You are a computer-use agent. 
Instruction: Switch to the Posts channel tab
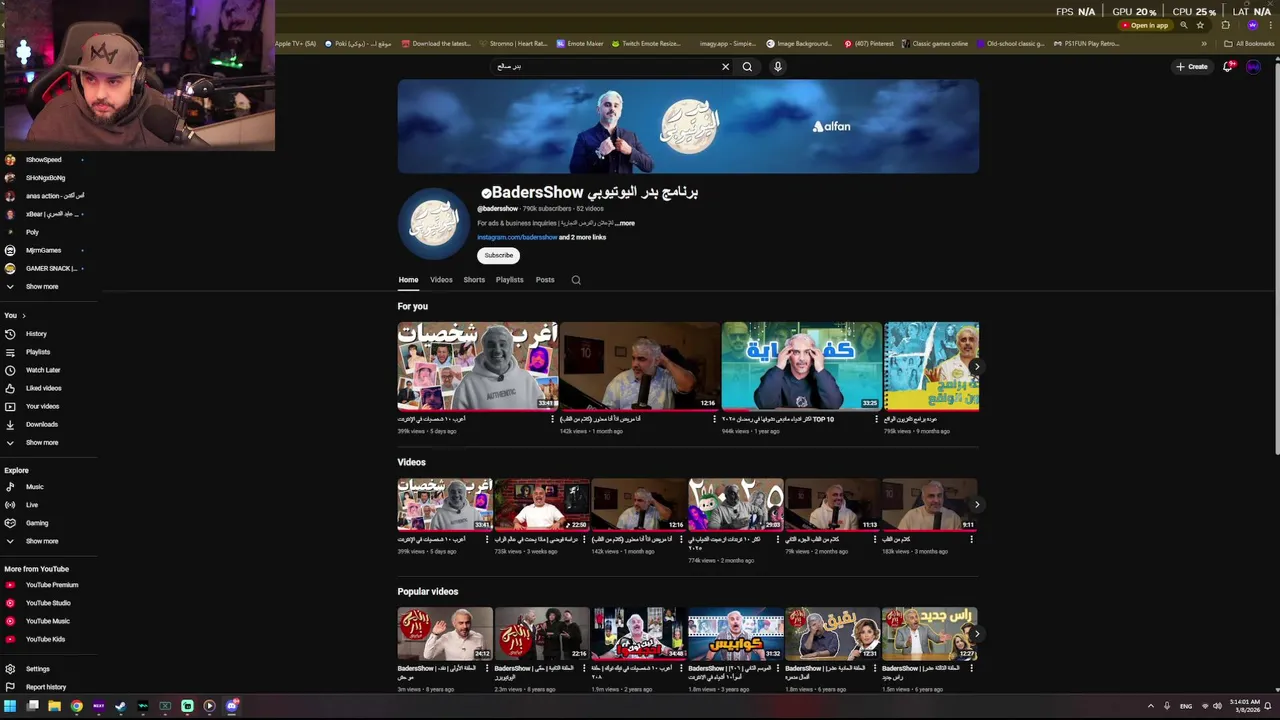pyautogui.click(x=545, y=280)
